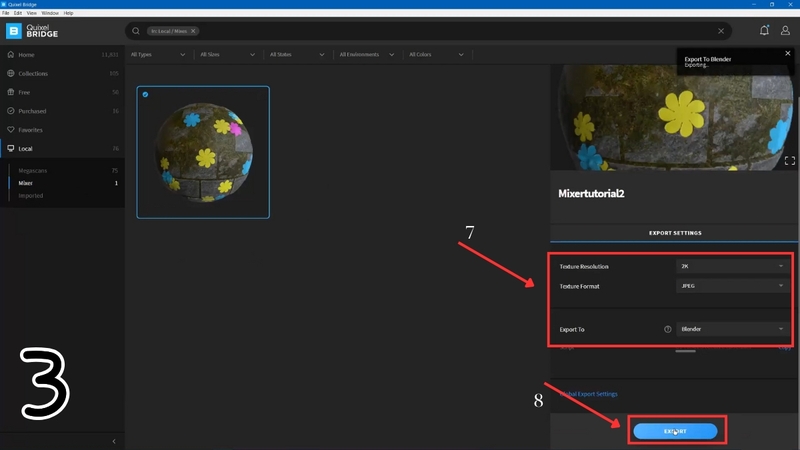The width and height of the screenshot is (800, 450).
Task: Click the Collections label in the sidebar
Action: click(33, 73)
